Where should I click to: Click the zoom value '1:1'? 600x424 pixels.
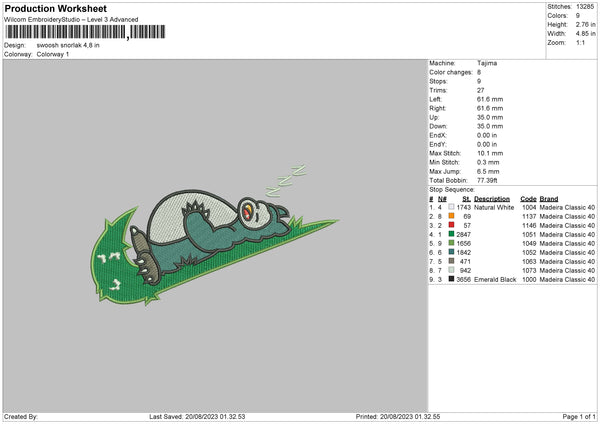coord(580,43)
